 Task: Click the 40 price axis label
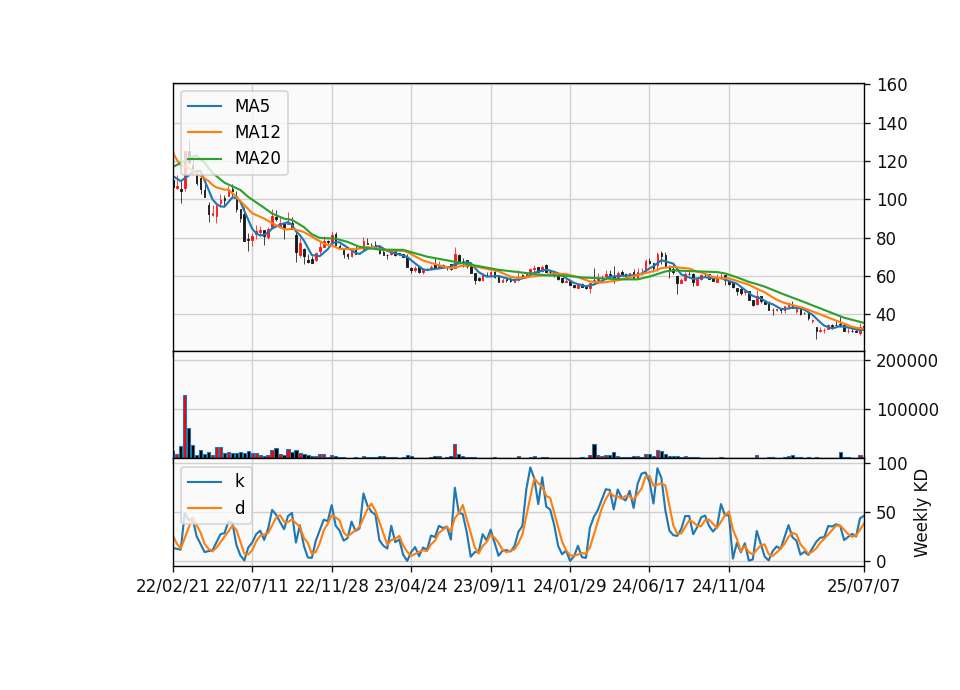click(886, 315)
